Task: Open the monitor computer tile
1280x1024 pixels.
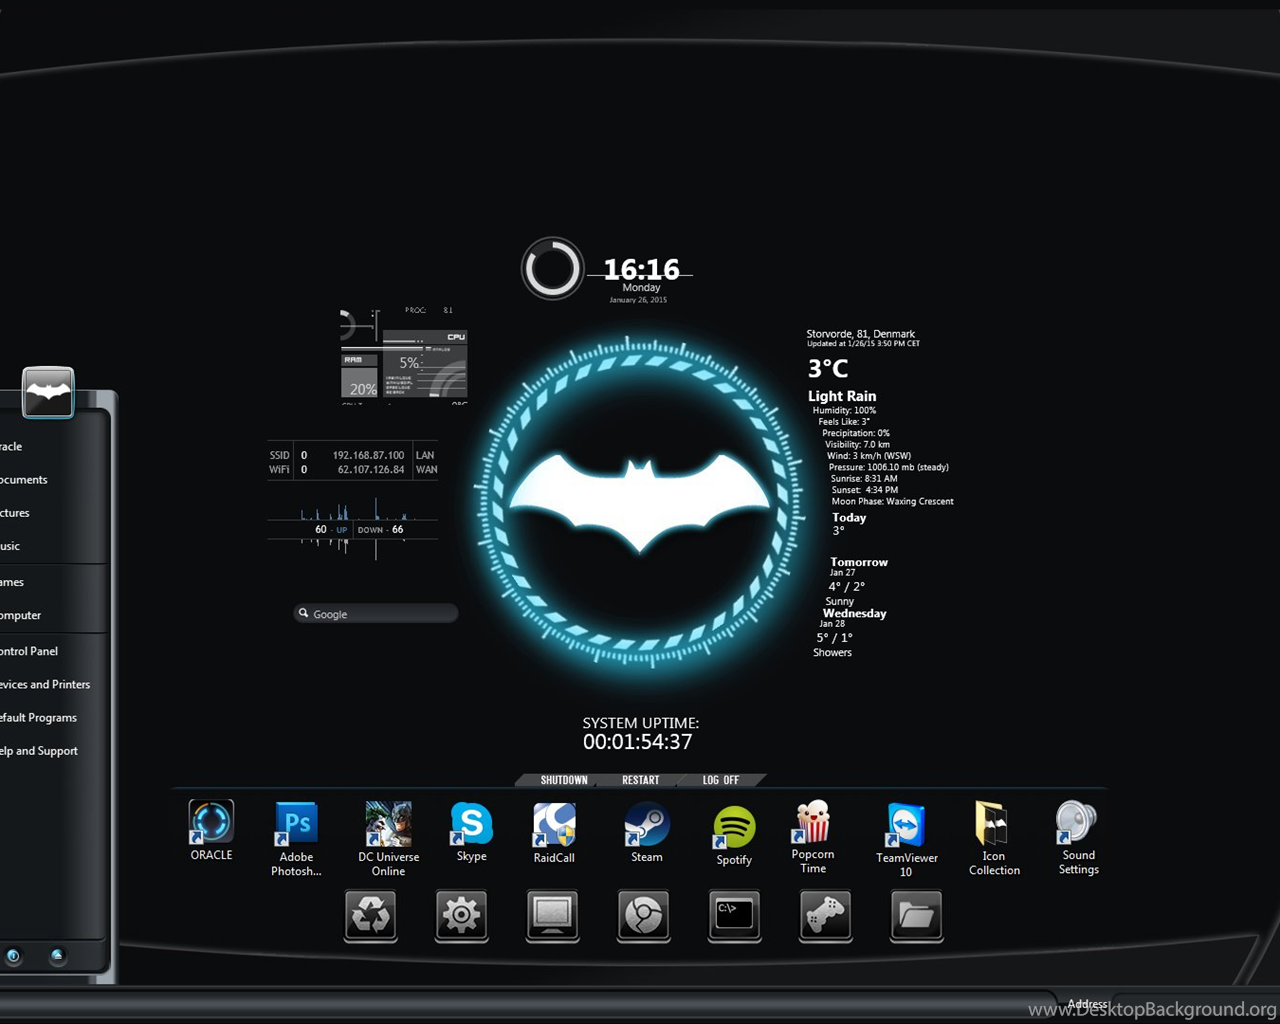Action: point(552,915)
